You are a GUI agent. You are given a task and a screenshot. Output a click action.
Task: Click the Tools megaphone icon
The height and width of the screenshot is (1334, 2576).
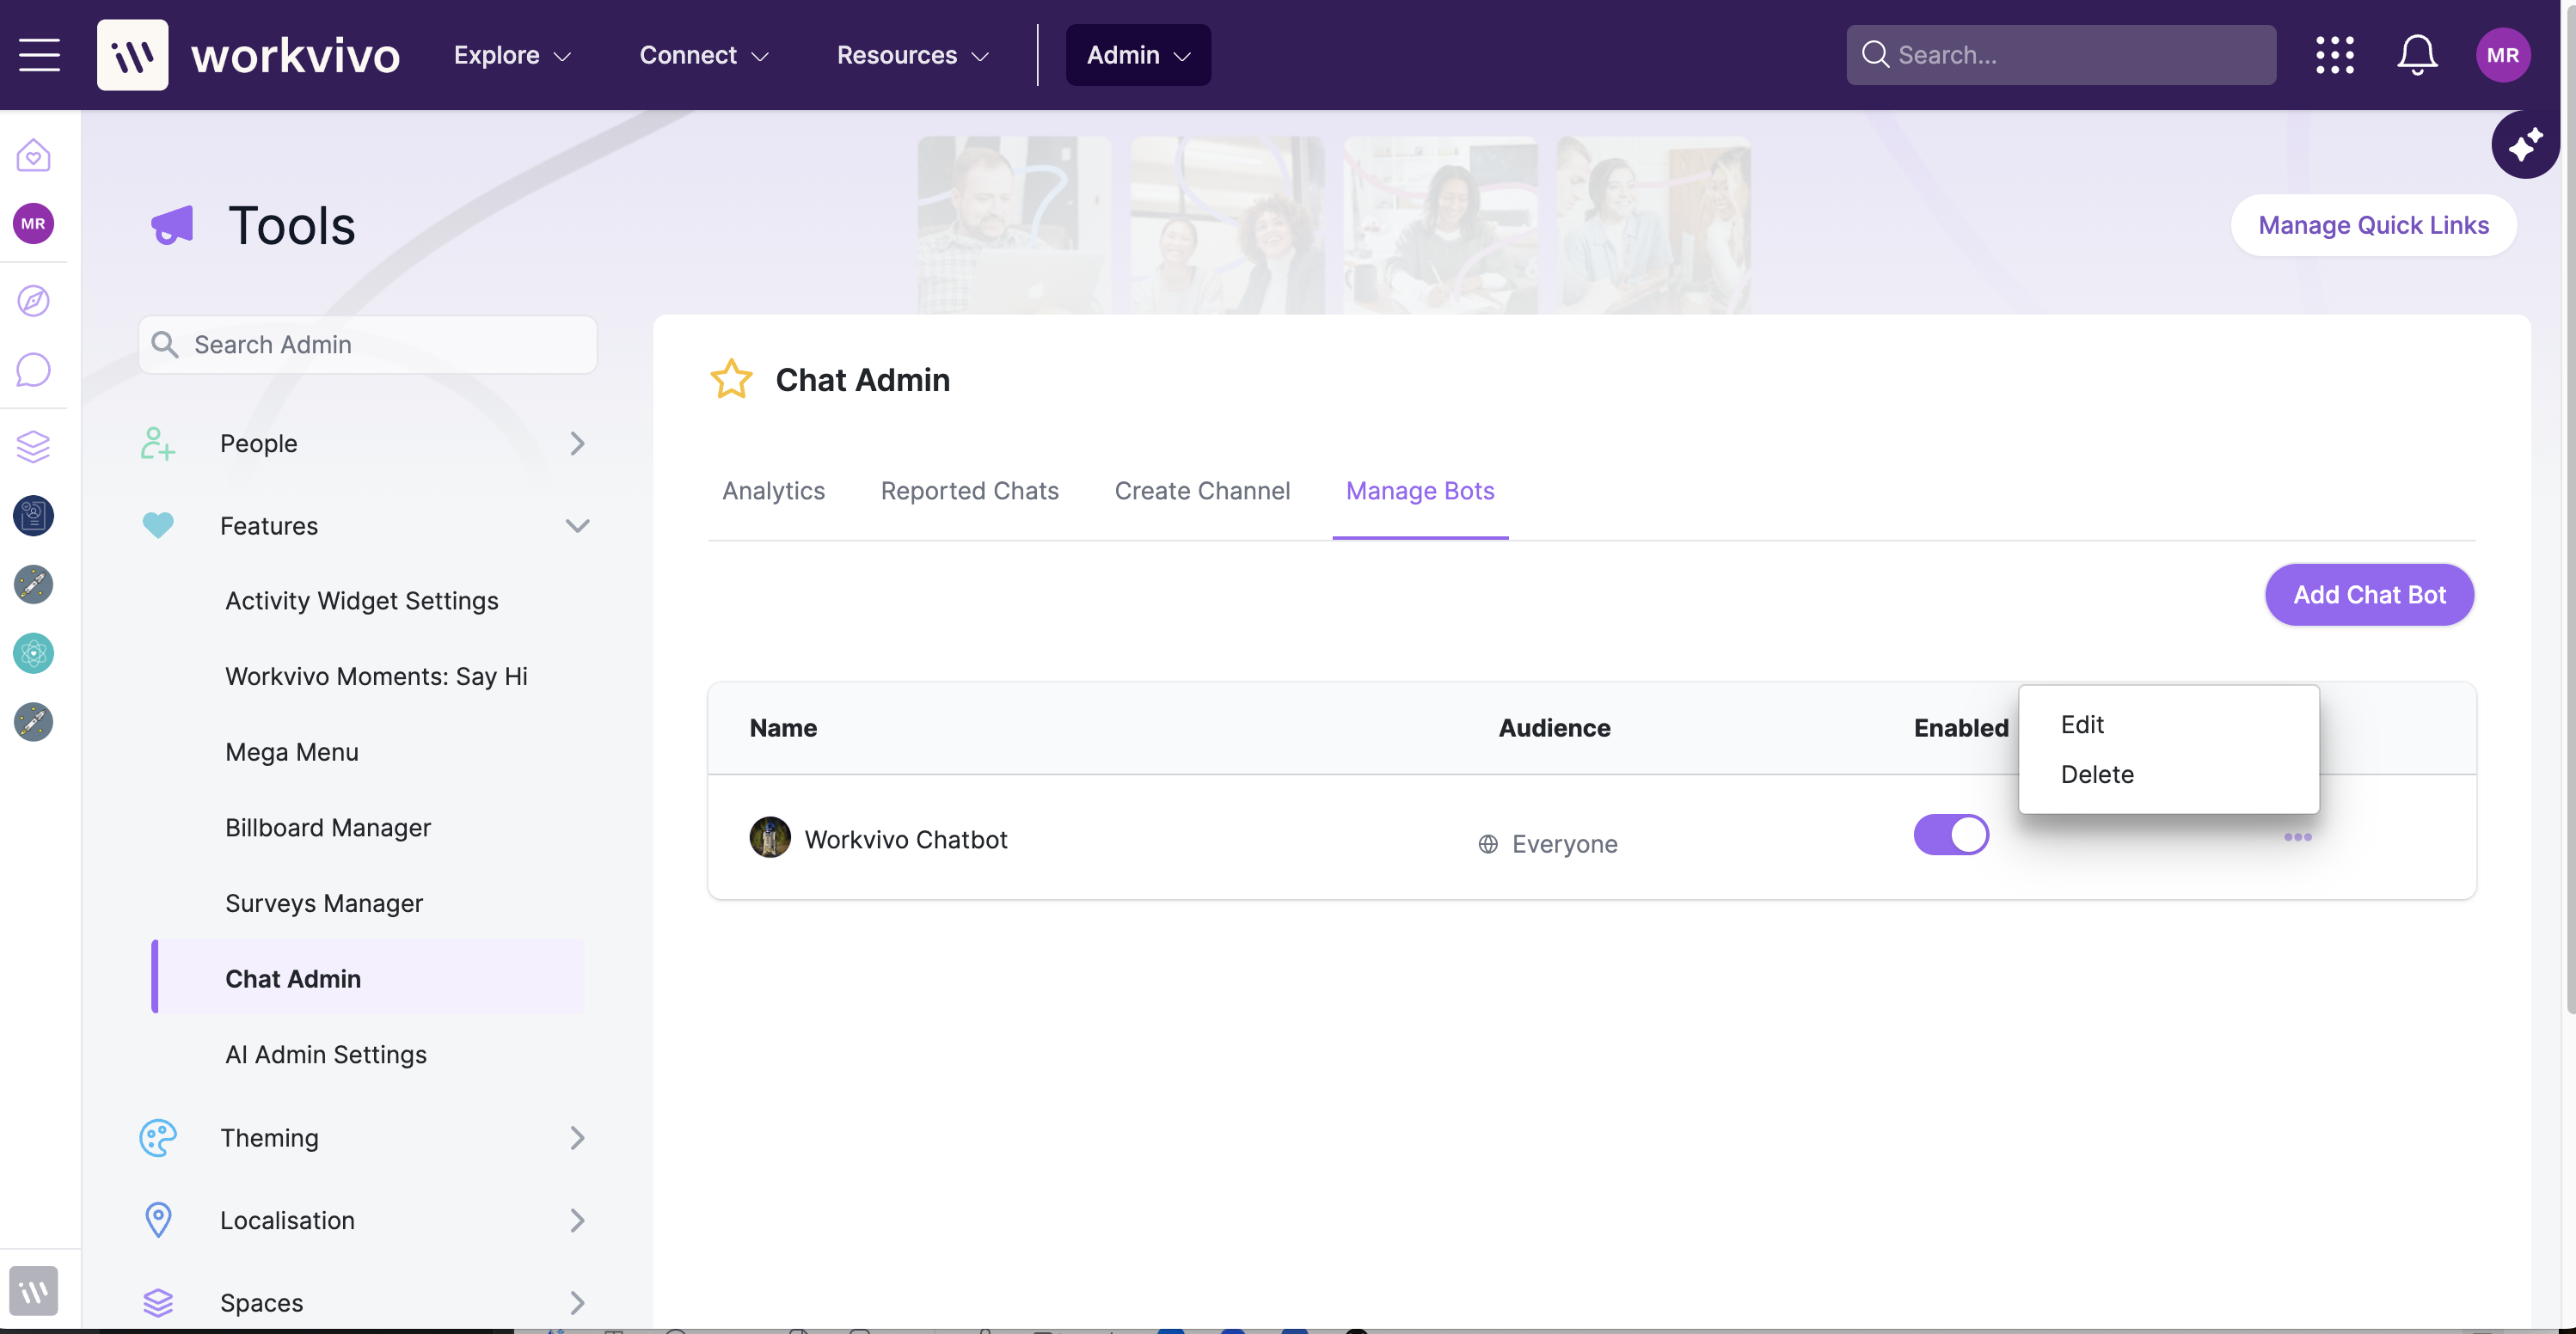click(172, 226)
